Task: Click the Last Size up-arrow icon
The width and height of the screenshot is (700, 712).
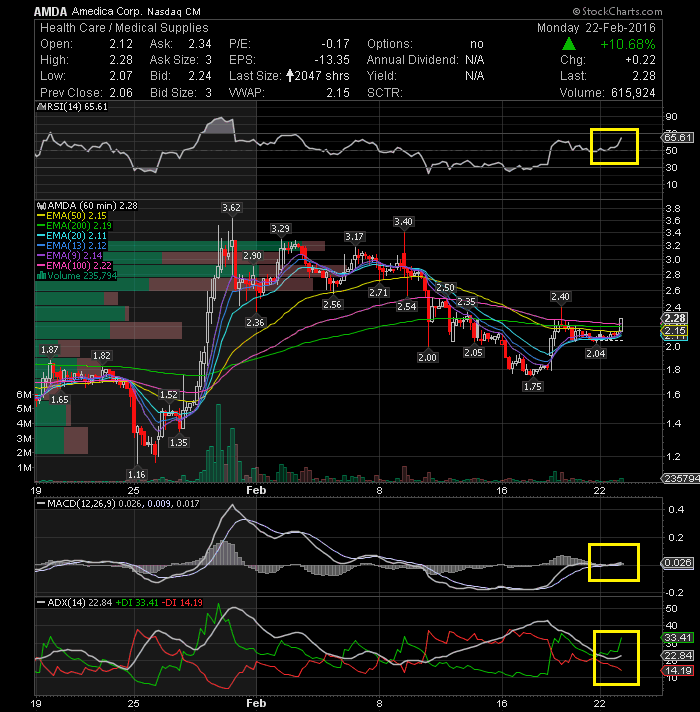Action: (x=290, y=76)
